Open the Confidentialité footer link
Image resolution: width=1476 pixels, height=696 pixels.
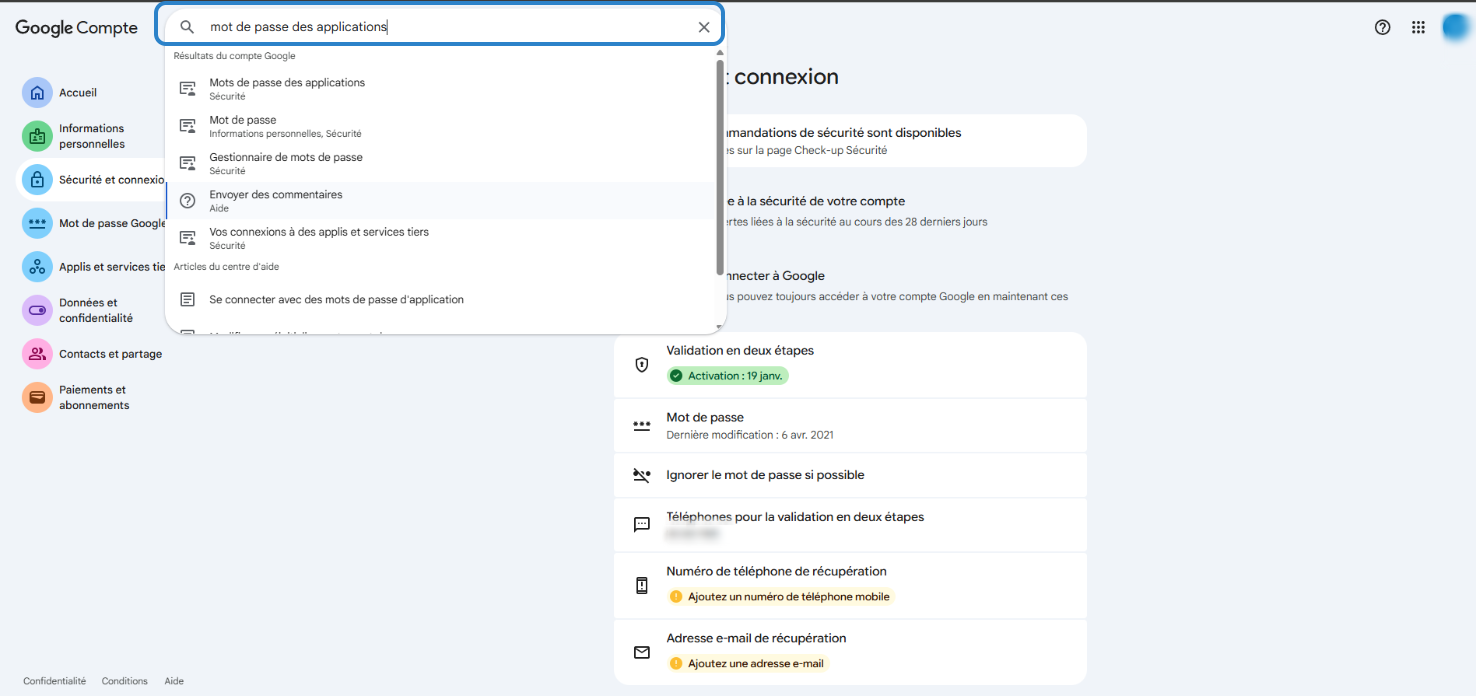click(55, 681)
